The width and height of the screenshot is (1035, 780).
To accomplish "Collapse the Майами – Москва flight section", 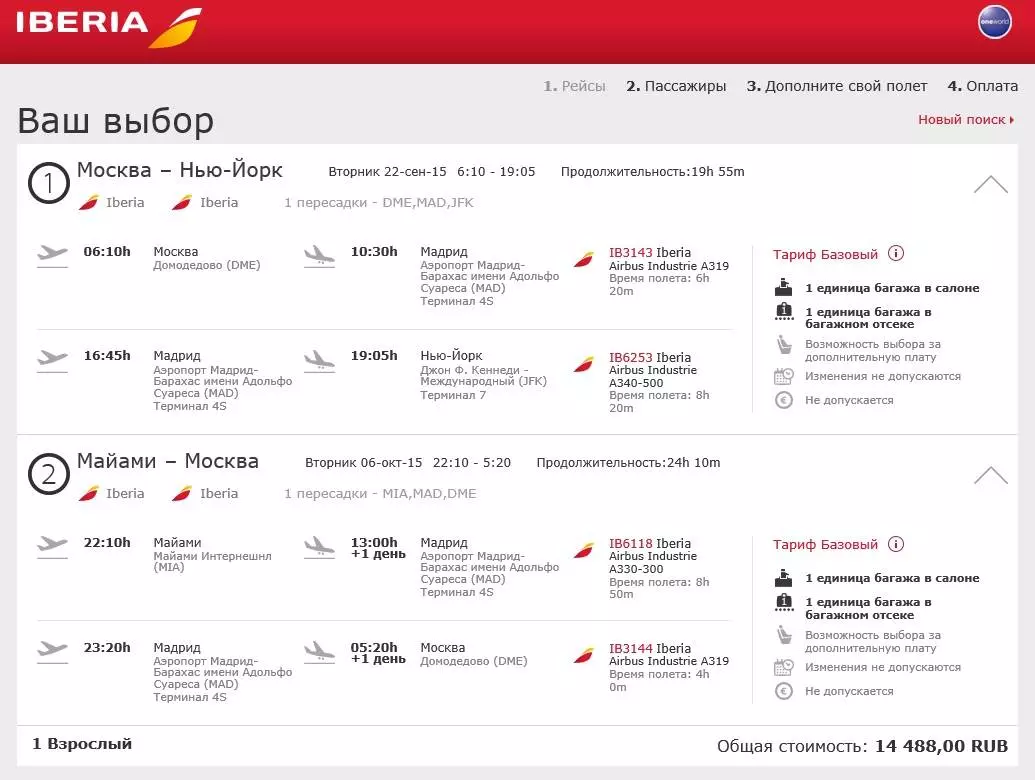I will [x=991, y=475].
